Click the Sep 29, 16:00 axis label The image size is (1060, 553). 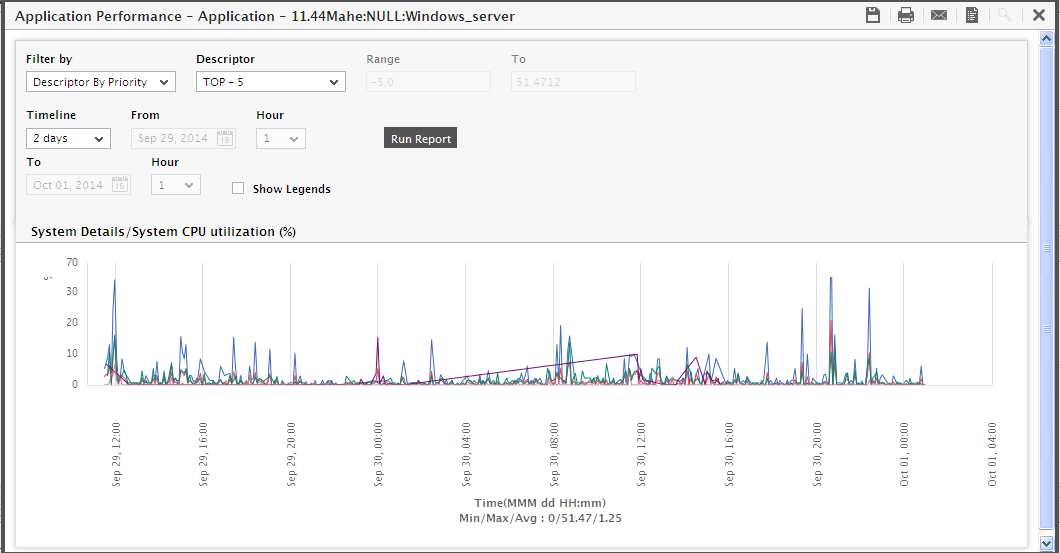(x=203, y=454)
